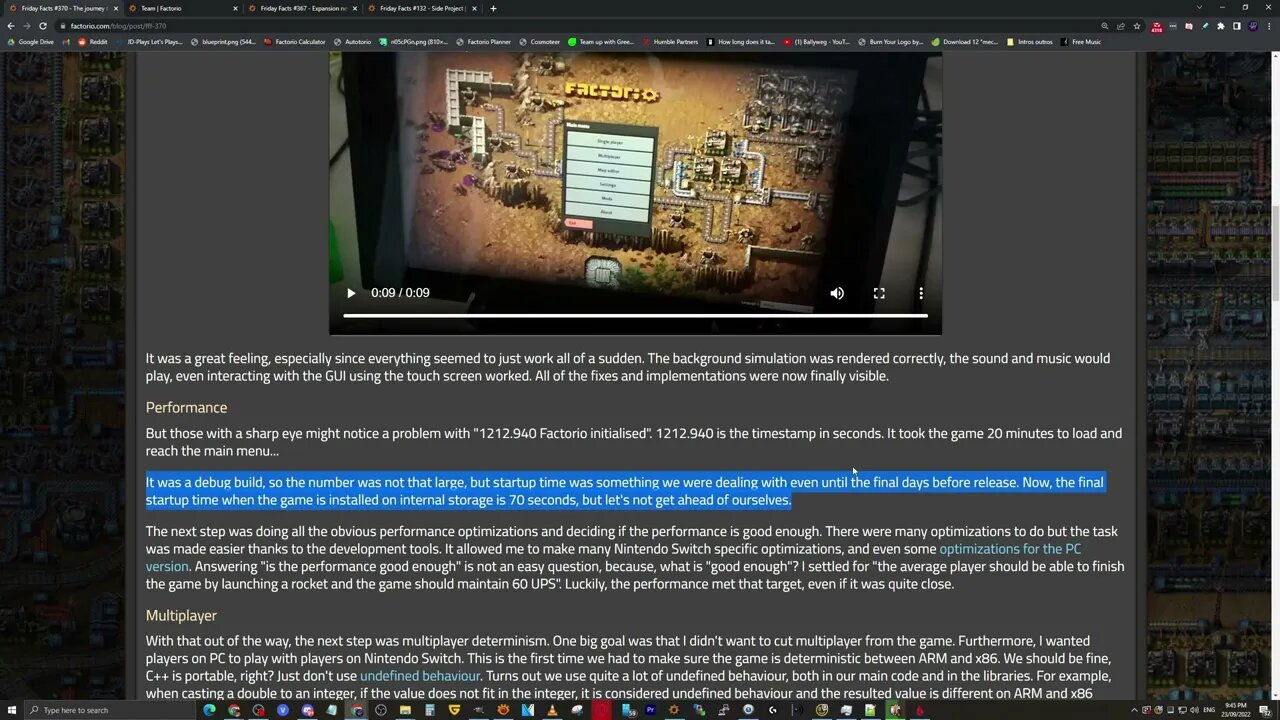Image resolution: width=1280 pixels, height=720 pixels.
Task: Open the browser side panel
Action: 1236,25
